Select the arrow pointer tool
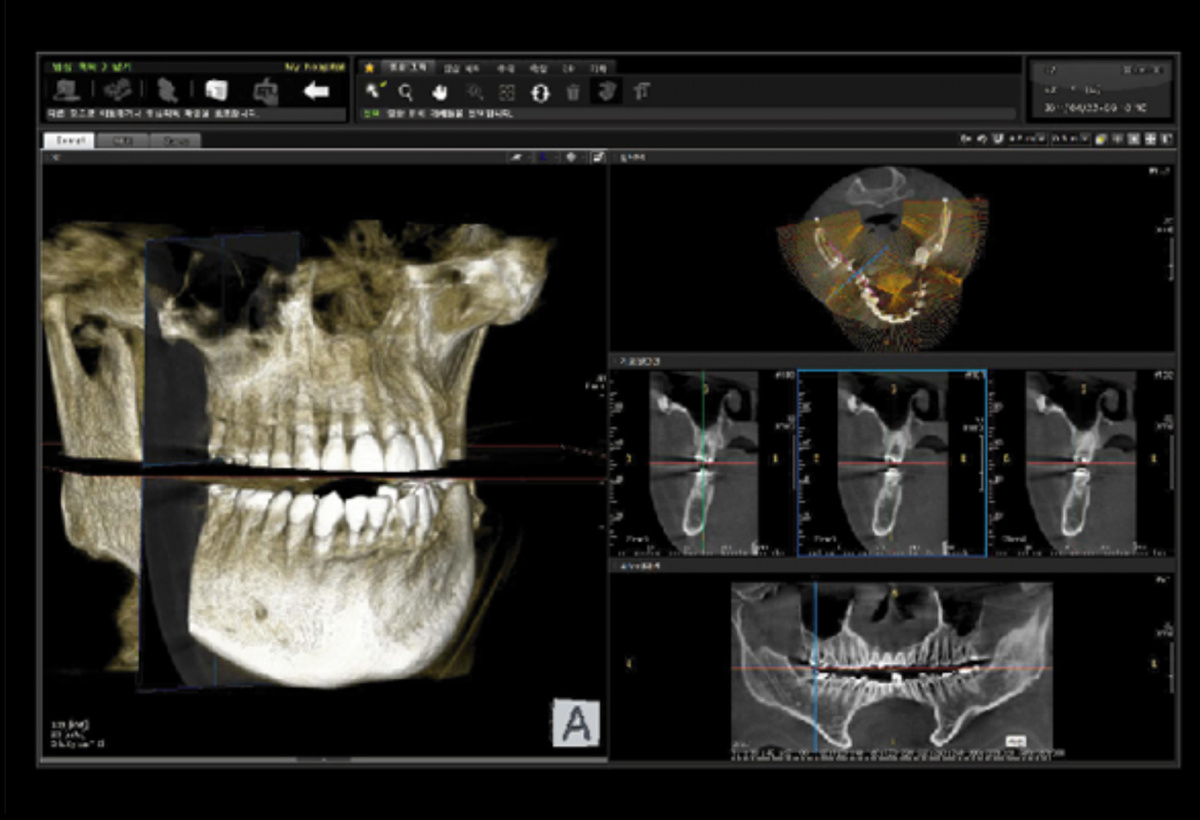 [374, 92]
